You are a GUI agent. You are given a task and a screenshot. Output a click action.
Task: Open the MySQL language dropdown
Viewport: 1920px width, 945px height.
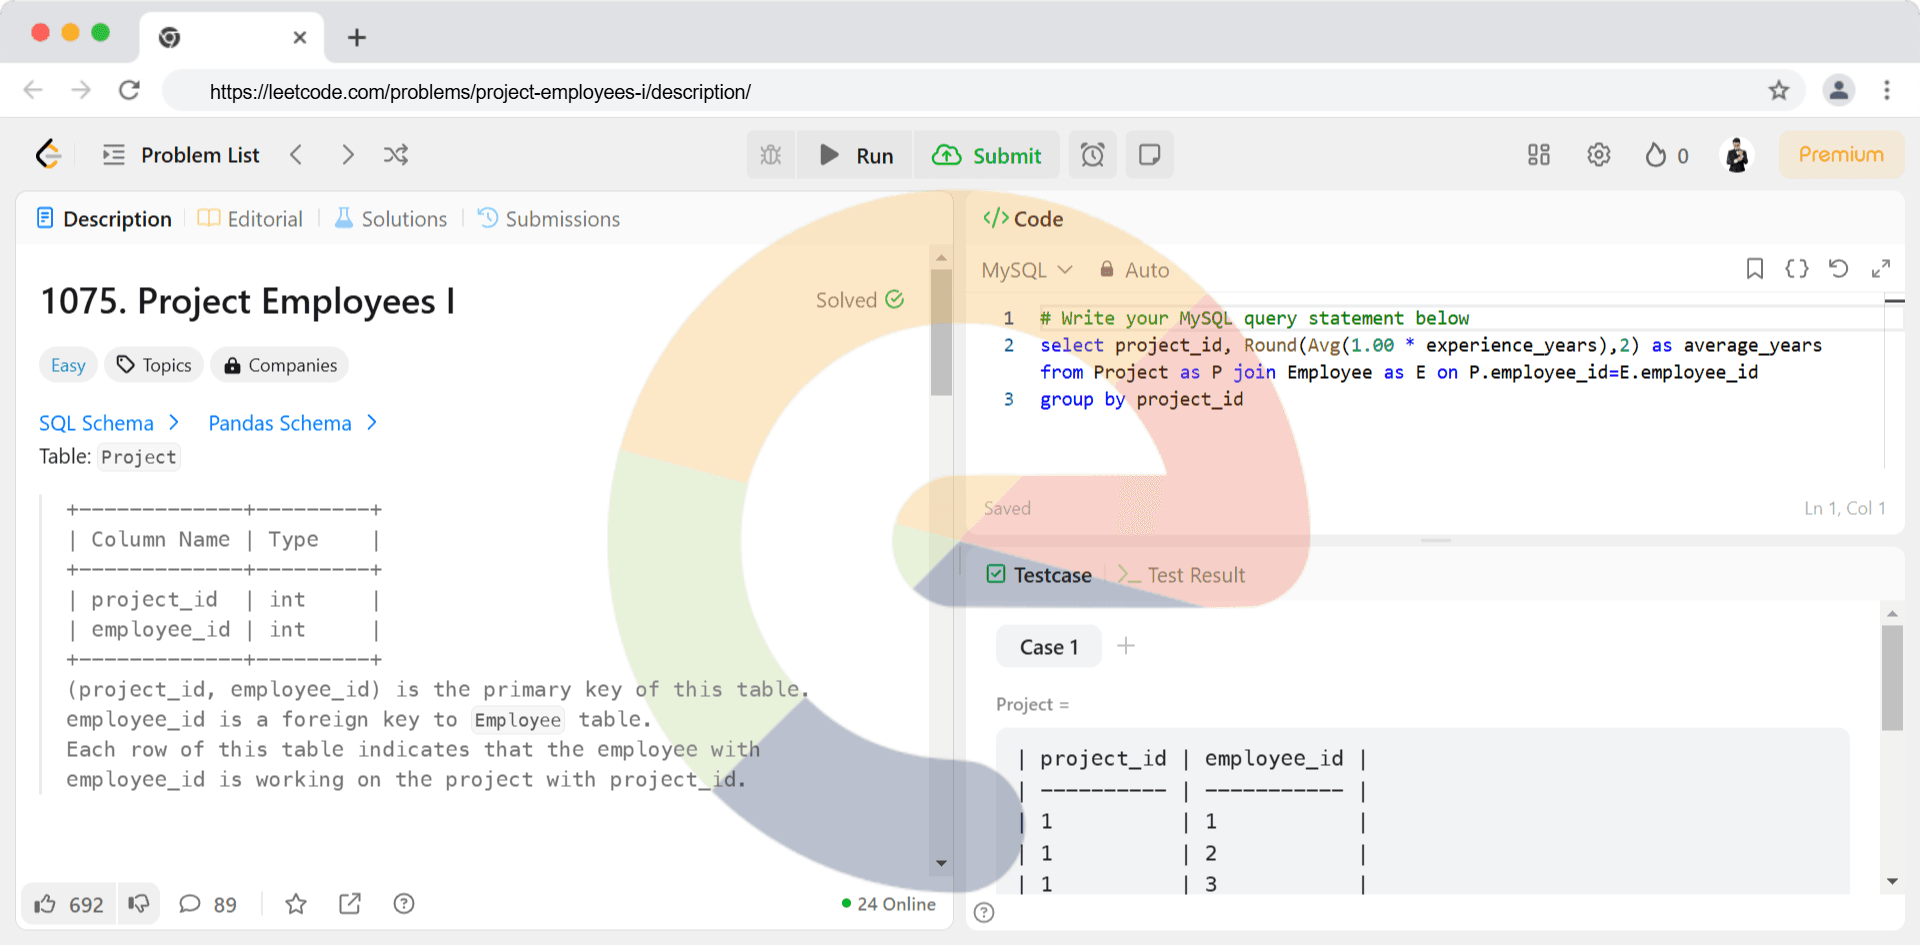pos(1027,270)
